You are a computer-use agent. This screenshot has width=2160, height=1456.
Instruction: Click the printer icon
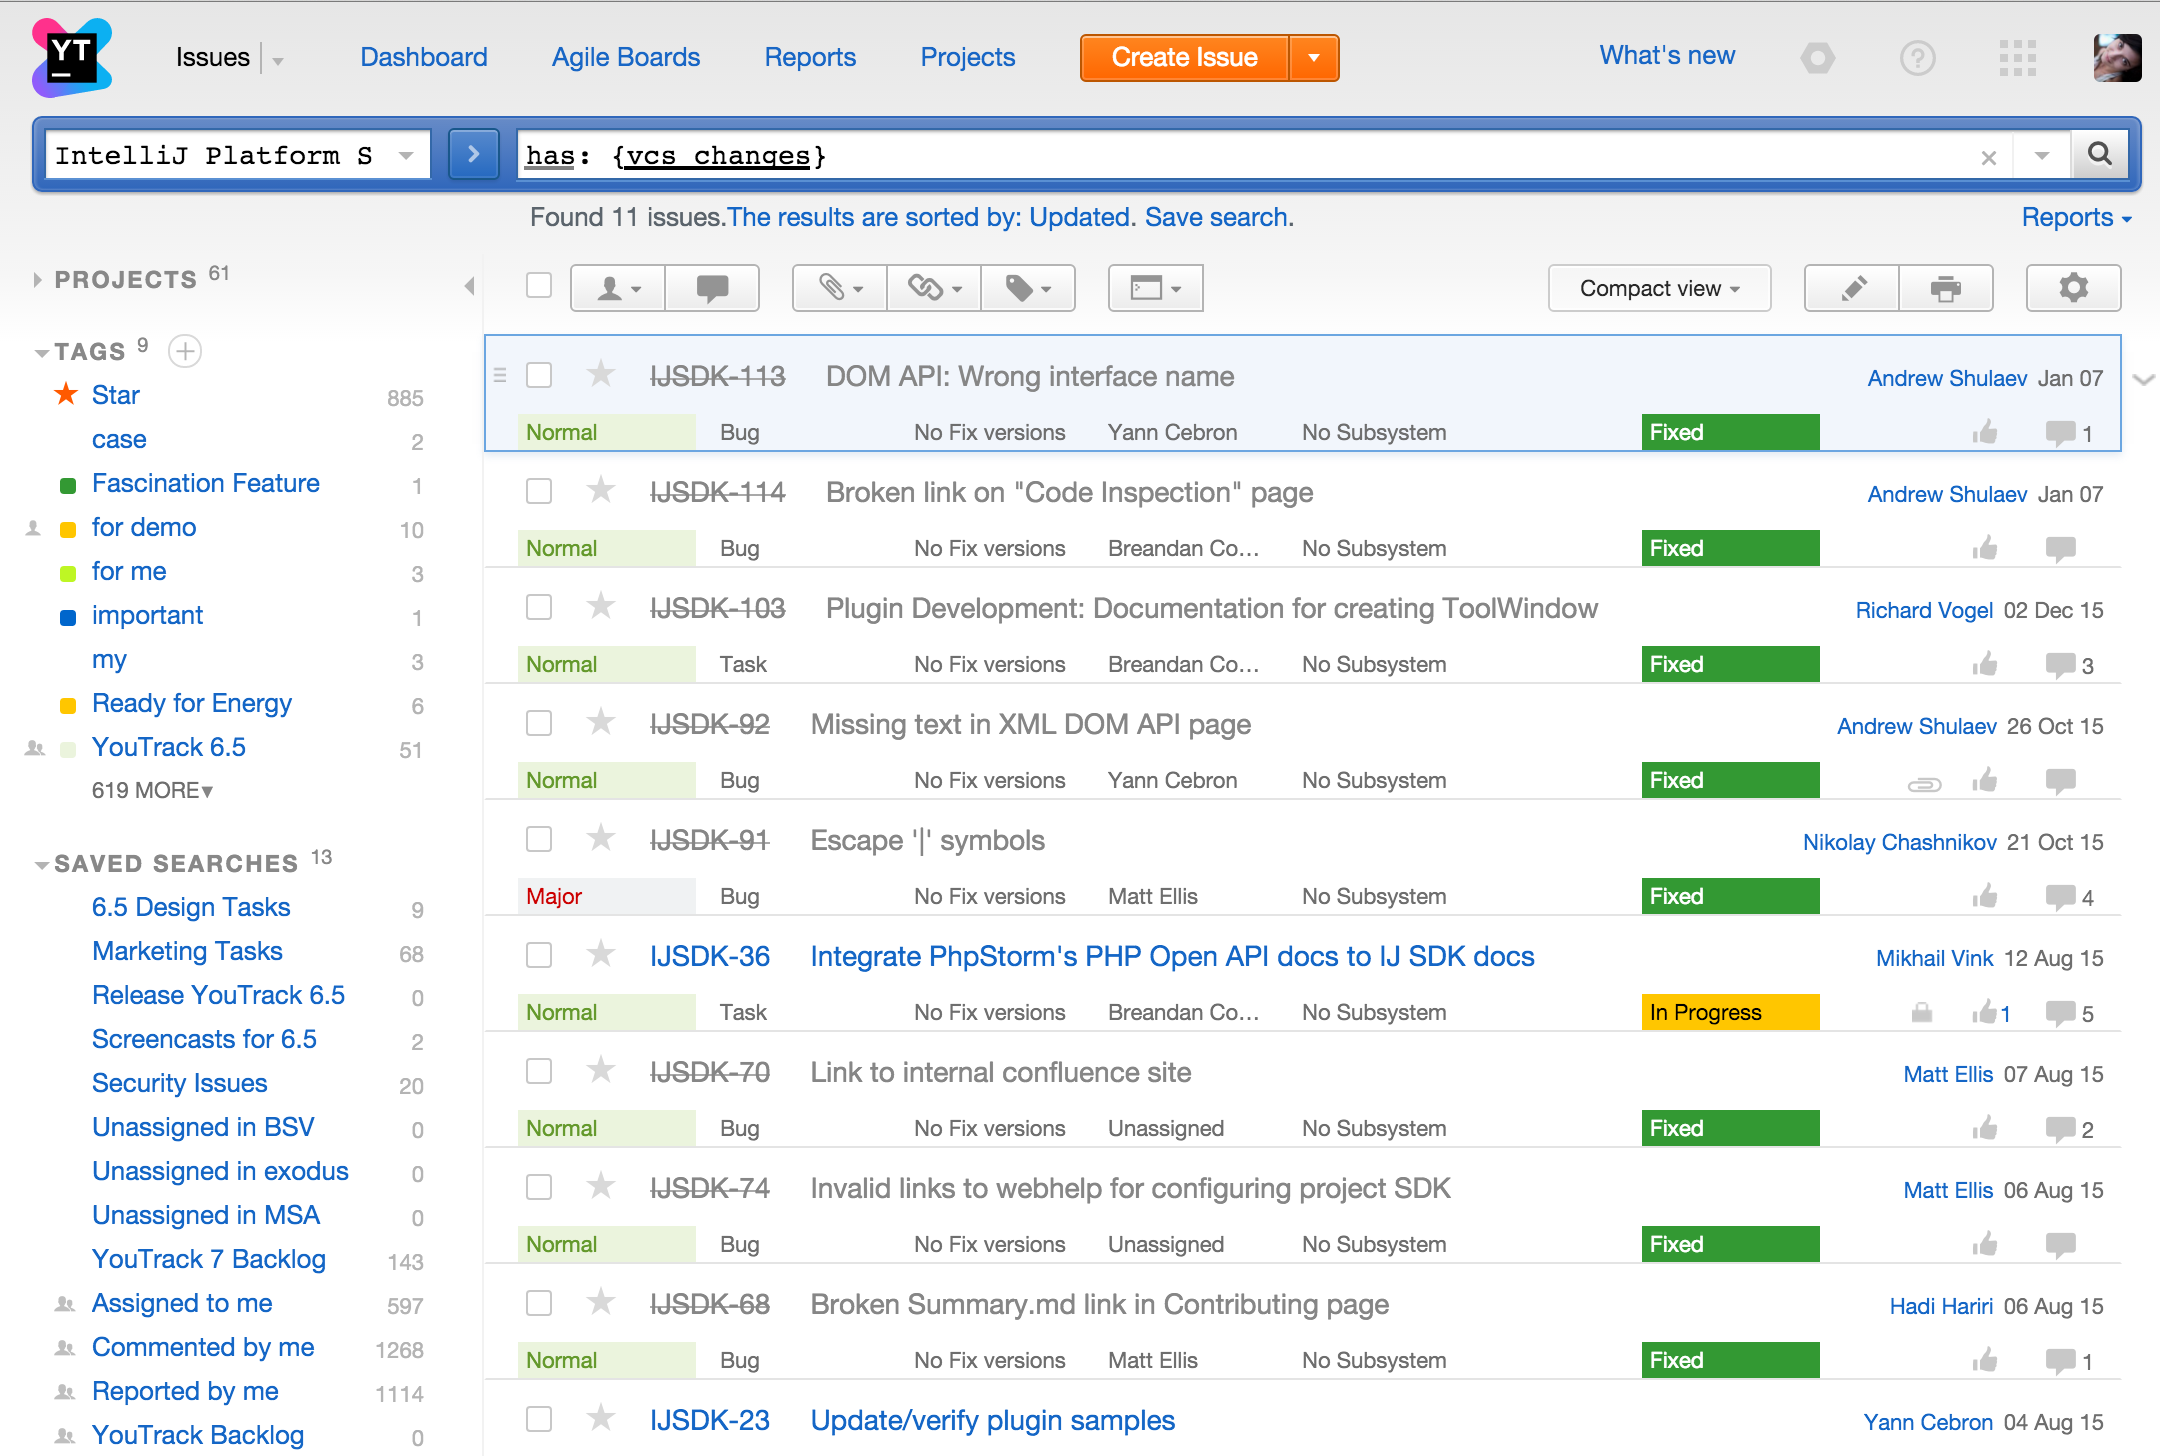pos(1946,288)
